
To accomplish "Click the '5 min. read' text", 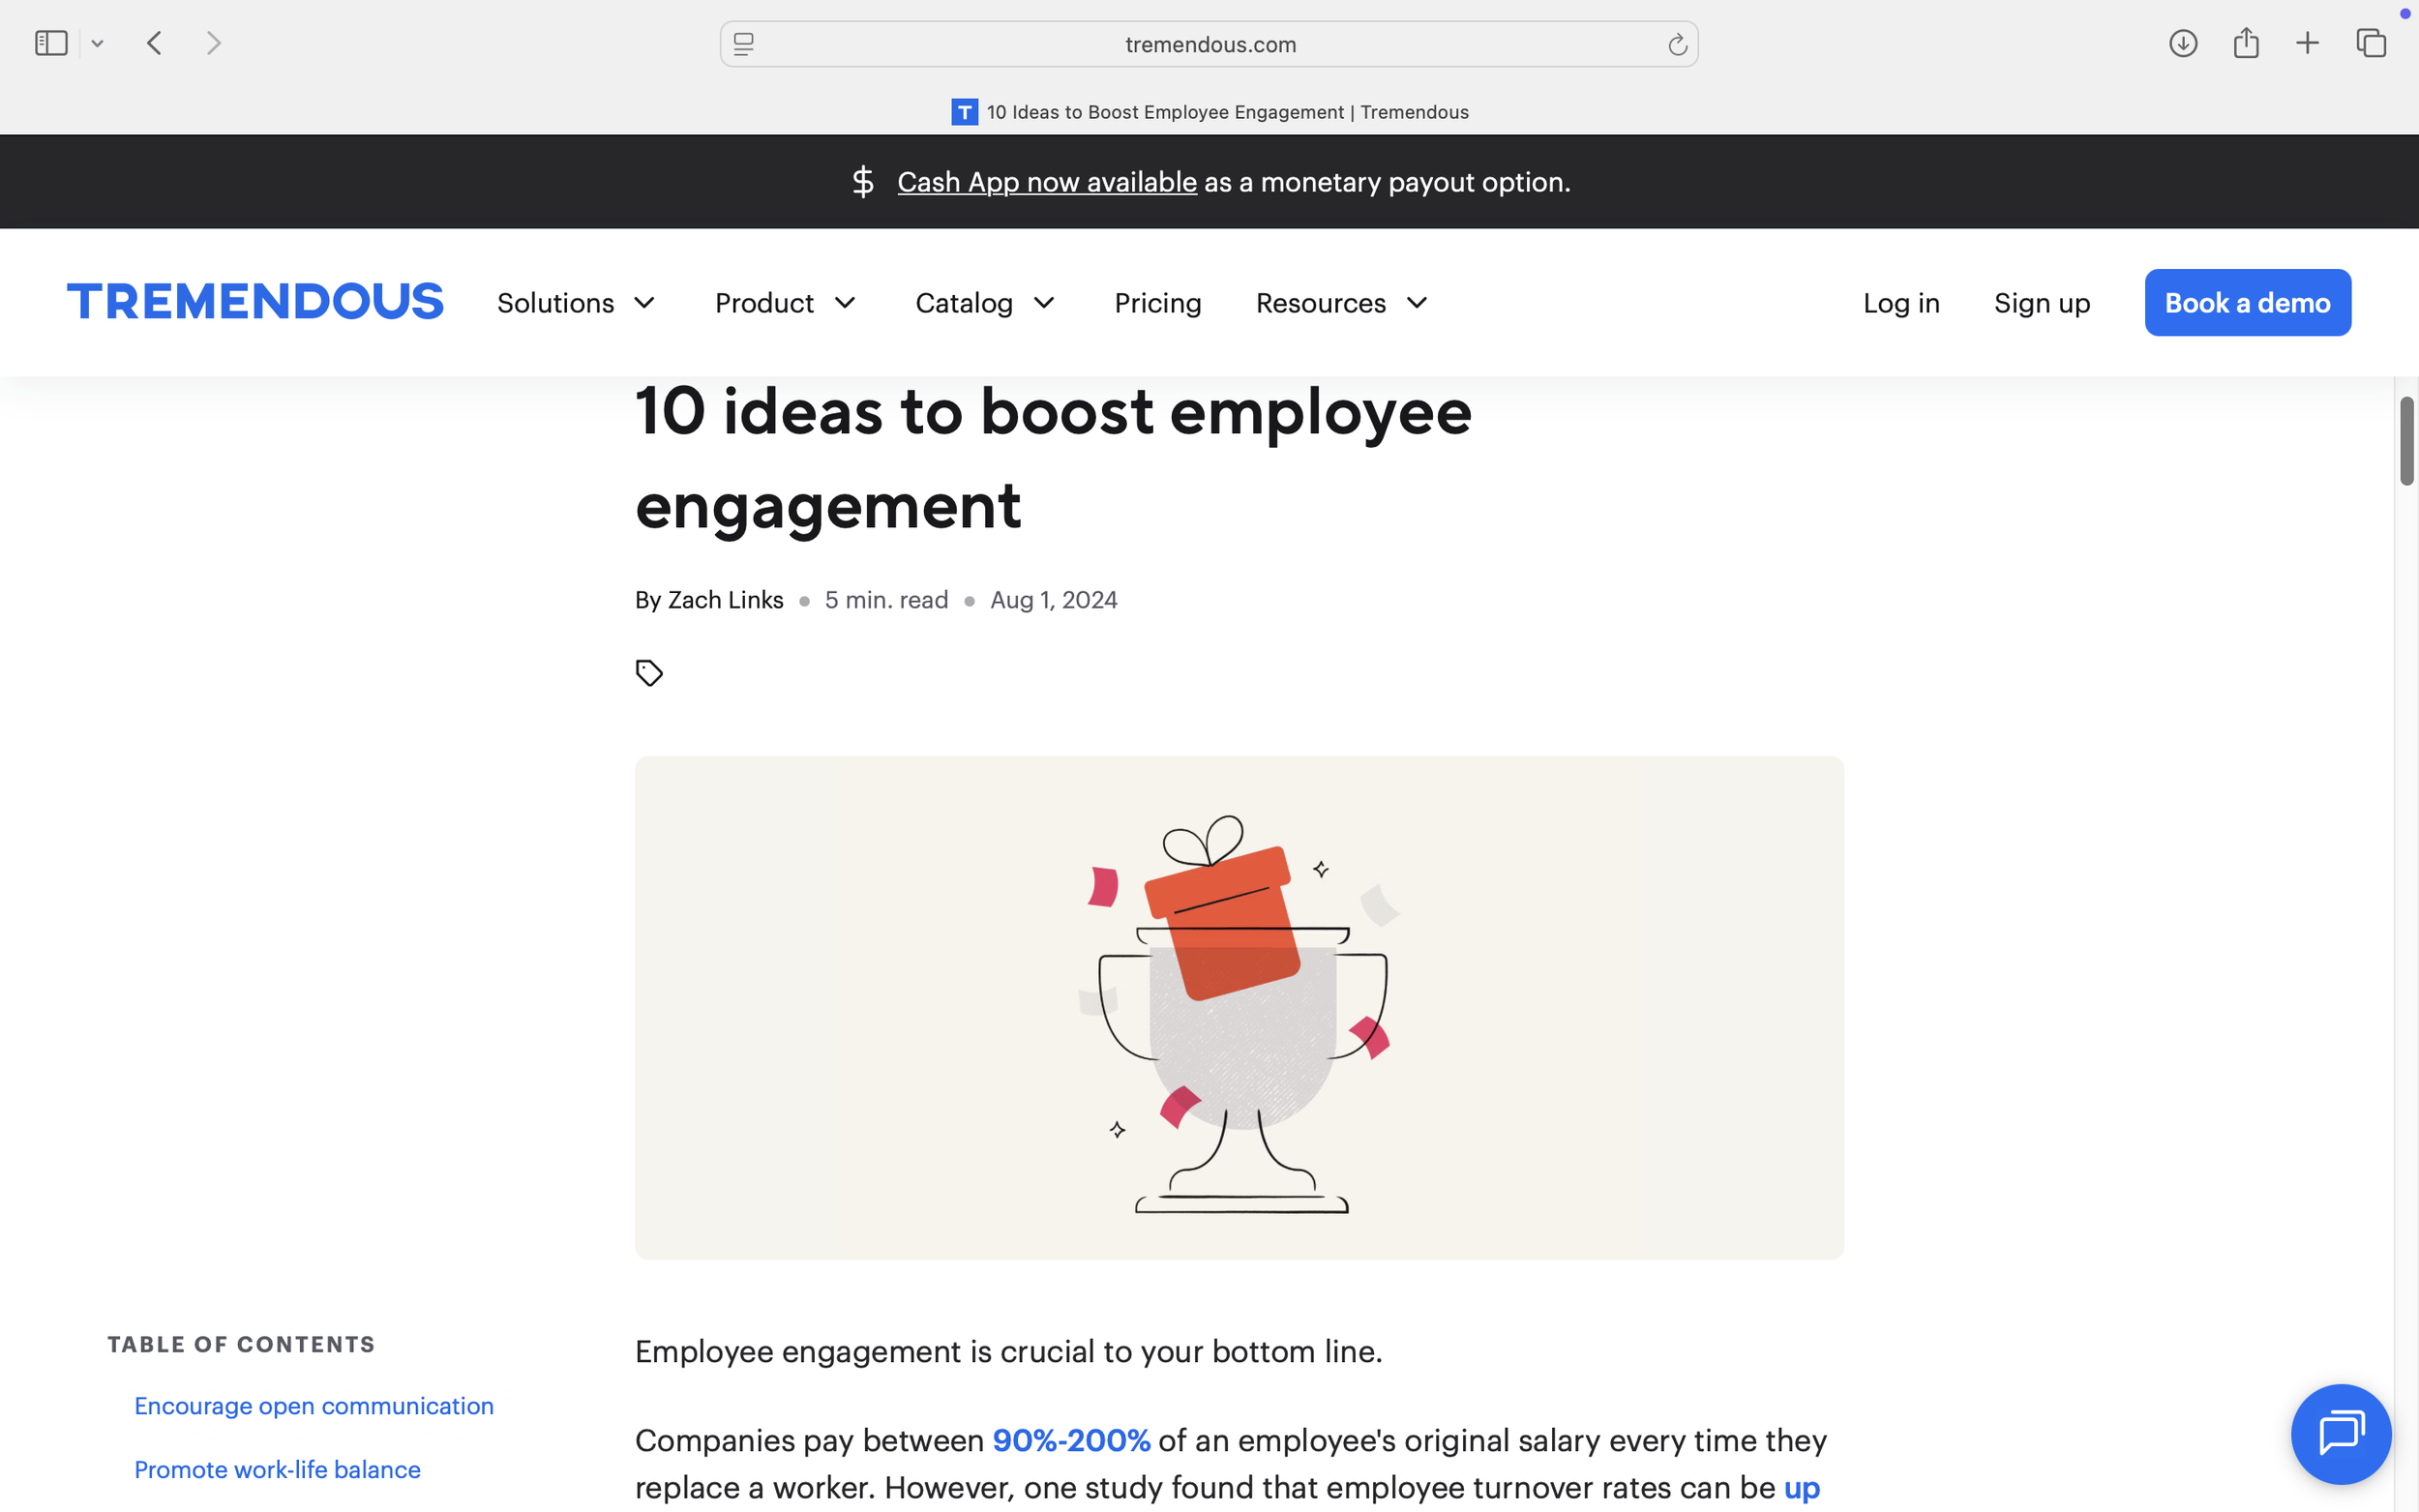I will click(886, 600).
